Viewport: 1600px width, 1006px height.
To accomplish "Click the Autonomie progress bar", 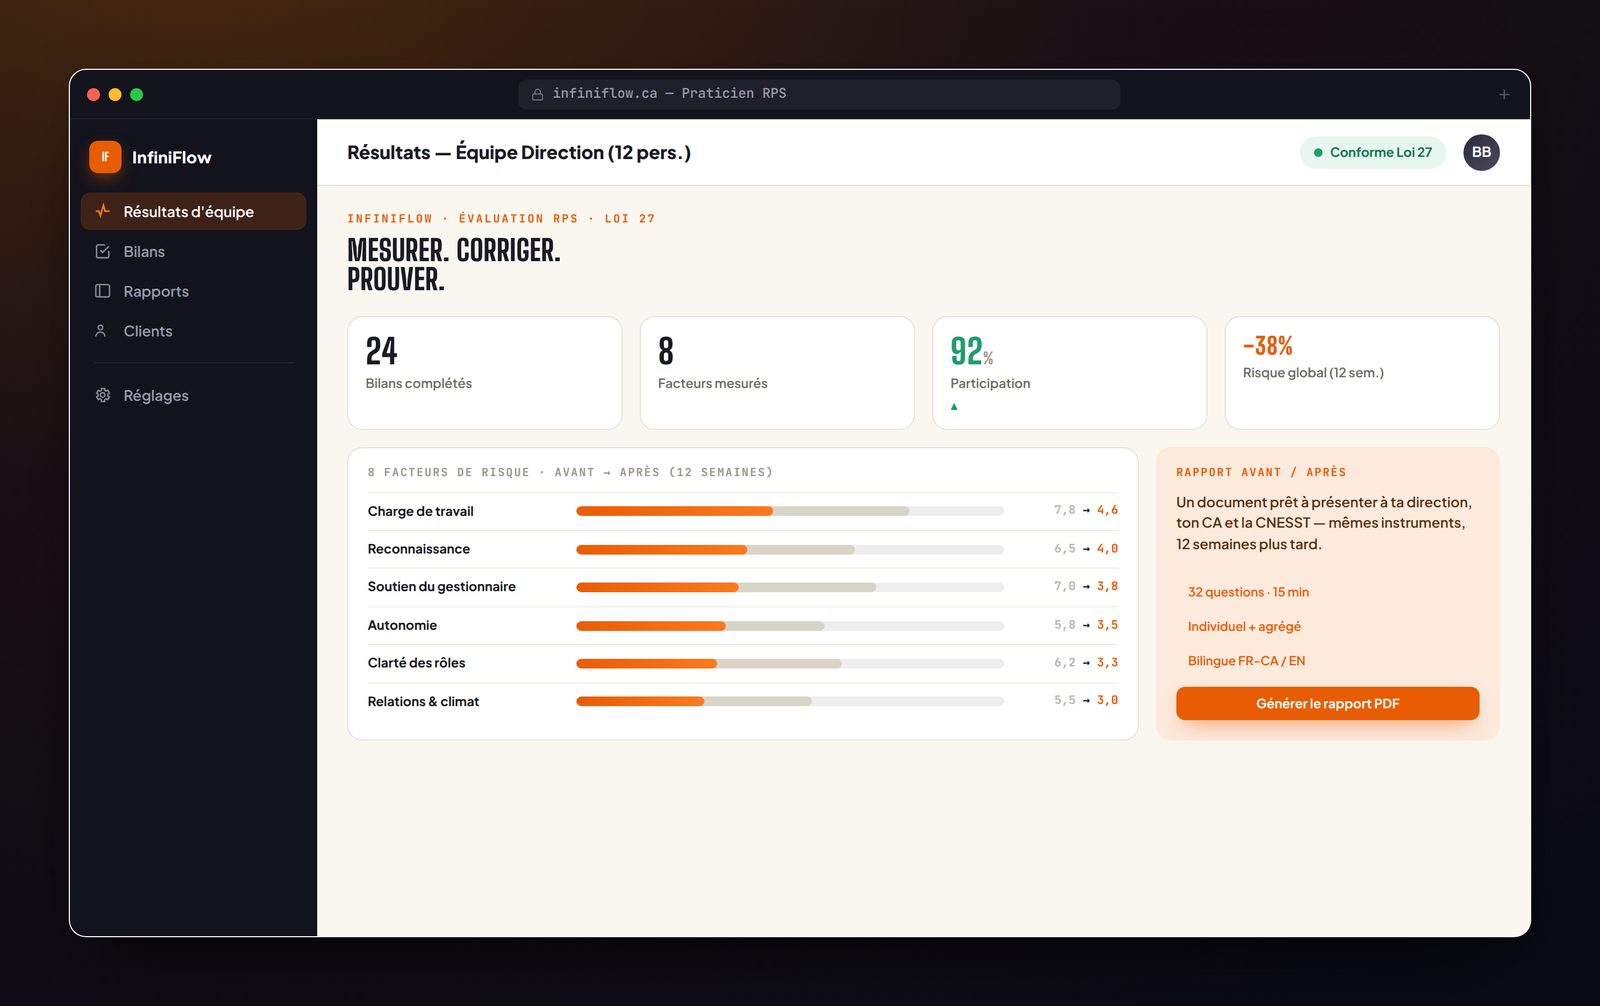I will pyautogui.click(x=790, y=626).
